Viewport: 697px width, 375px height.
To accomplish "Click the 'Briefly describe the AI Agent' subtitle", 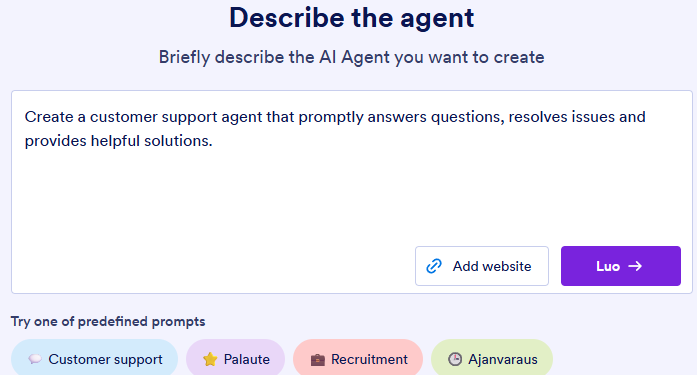I will (352, 57).
